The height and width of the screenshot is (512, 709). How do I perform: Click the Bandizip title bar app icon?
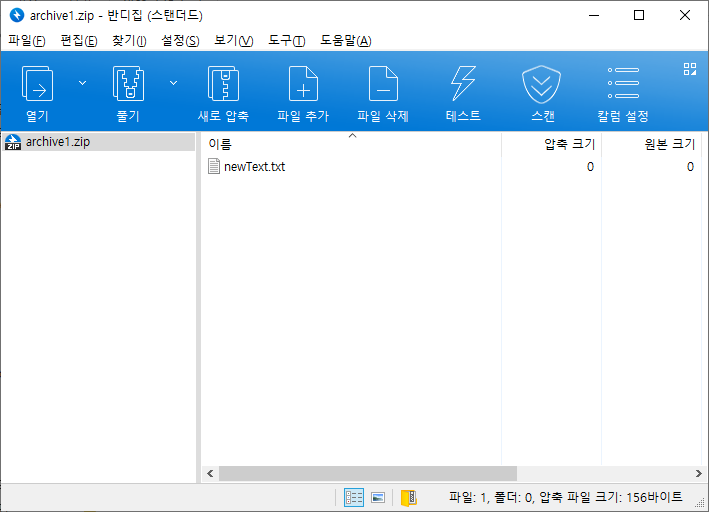coord(17,15)
